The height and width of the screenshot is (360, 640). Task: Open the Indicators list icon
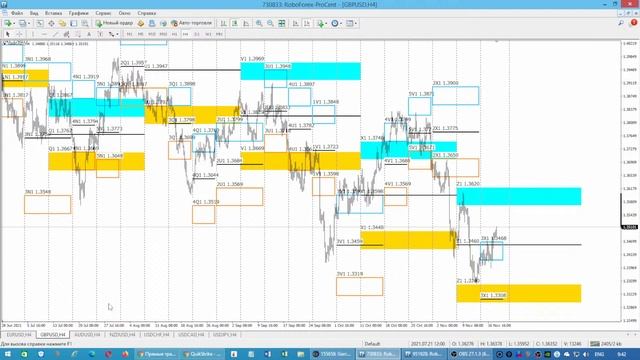pos(320,24)
